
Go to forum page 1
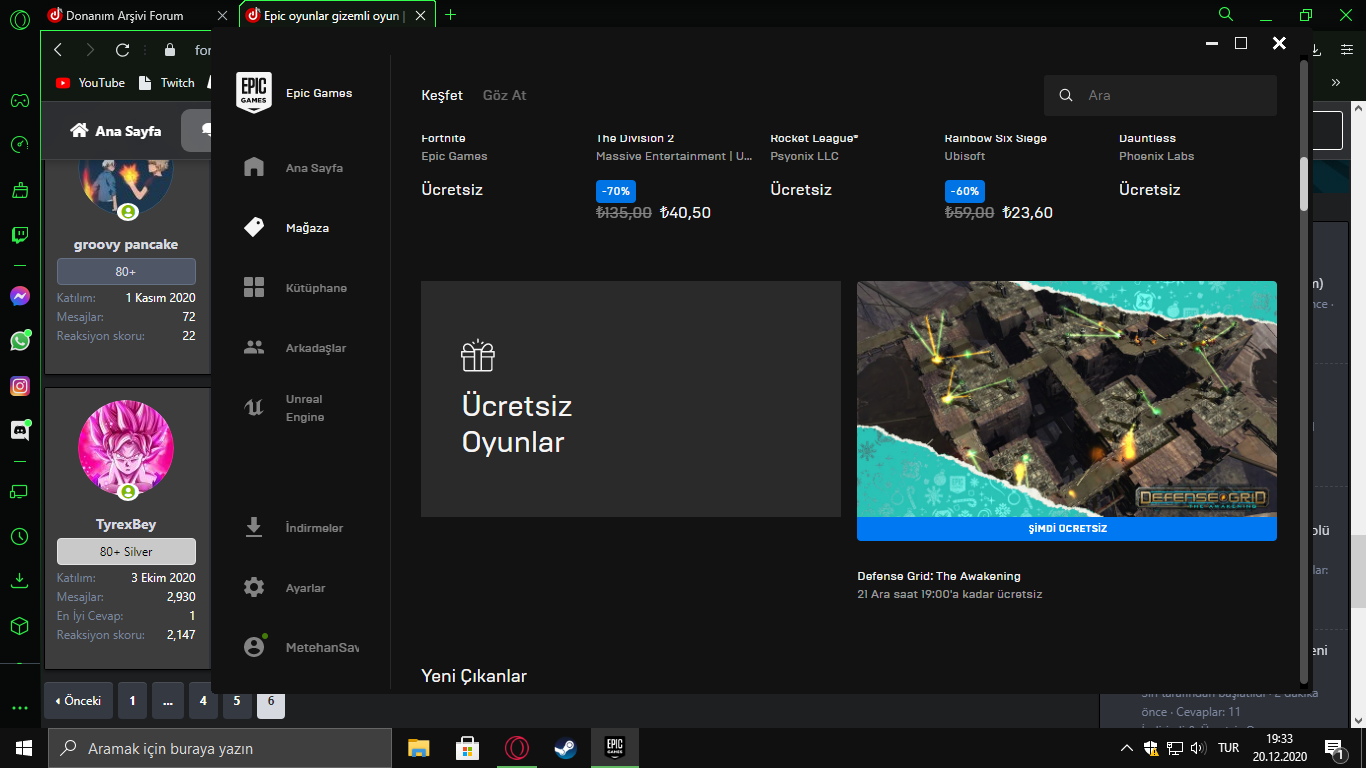coord(132,701)
